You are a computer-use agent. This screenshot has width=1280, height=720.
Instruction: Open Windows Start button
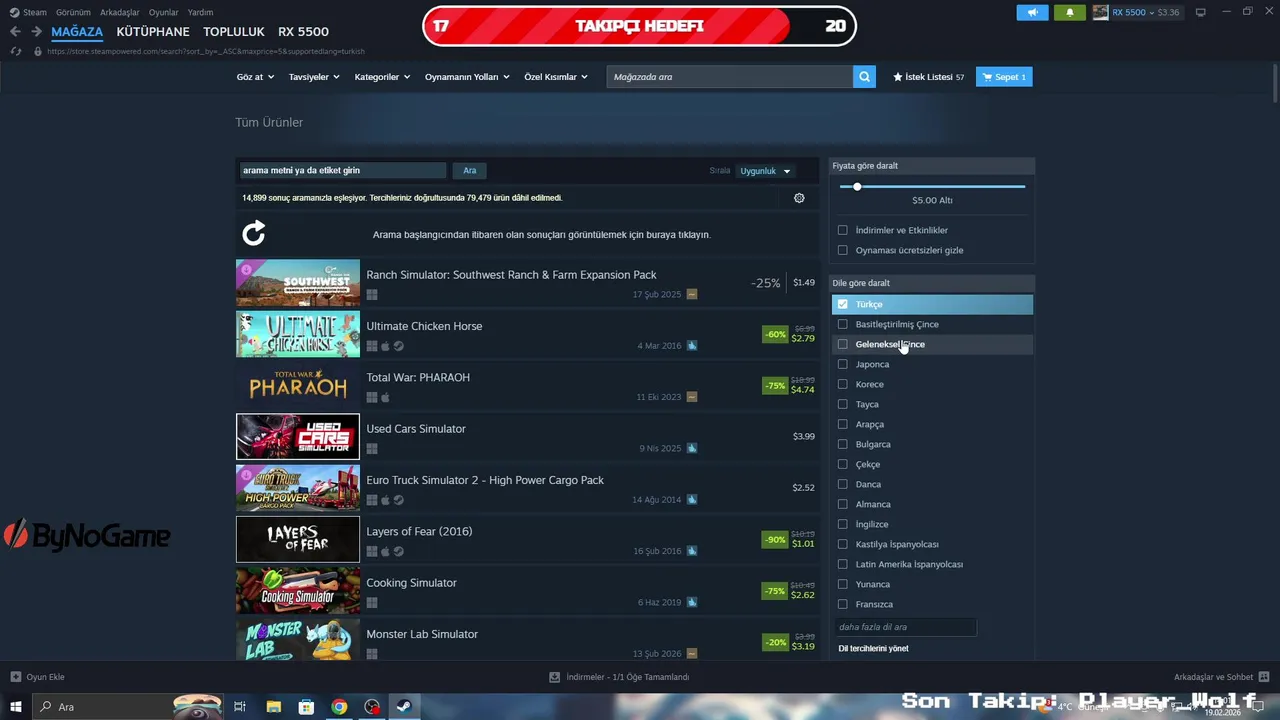coord(15,707)
